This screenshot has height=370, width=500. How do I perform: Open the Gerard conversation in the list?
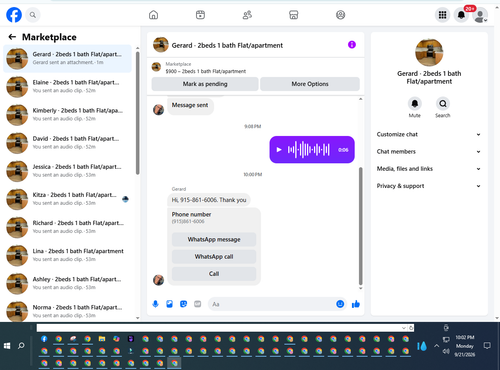[x=67, y=58]
